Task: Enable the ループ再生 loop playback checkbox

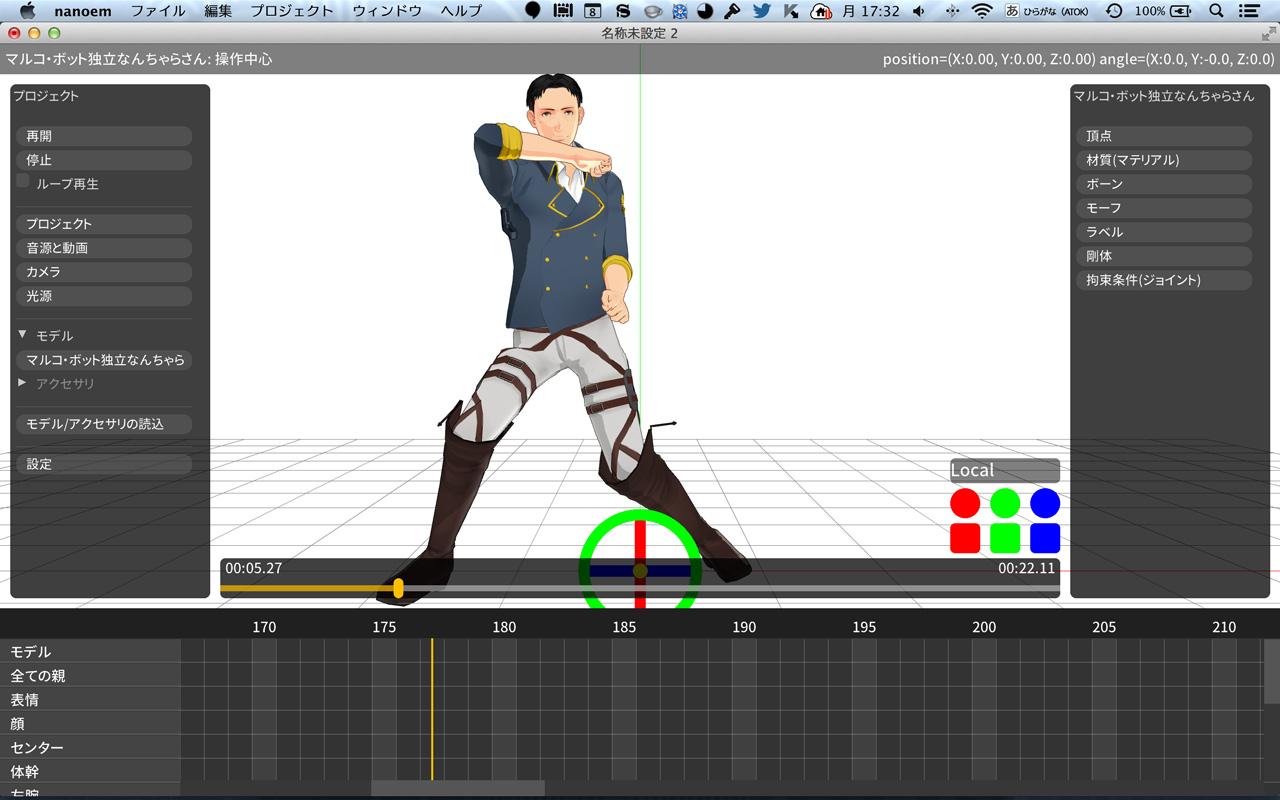Action: coord(22,180)
